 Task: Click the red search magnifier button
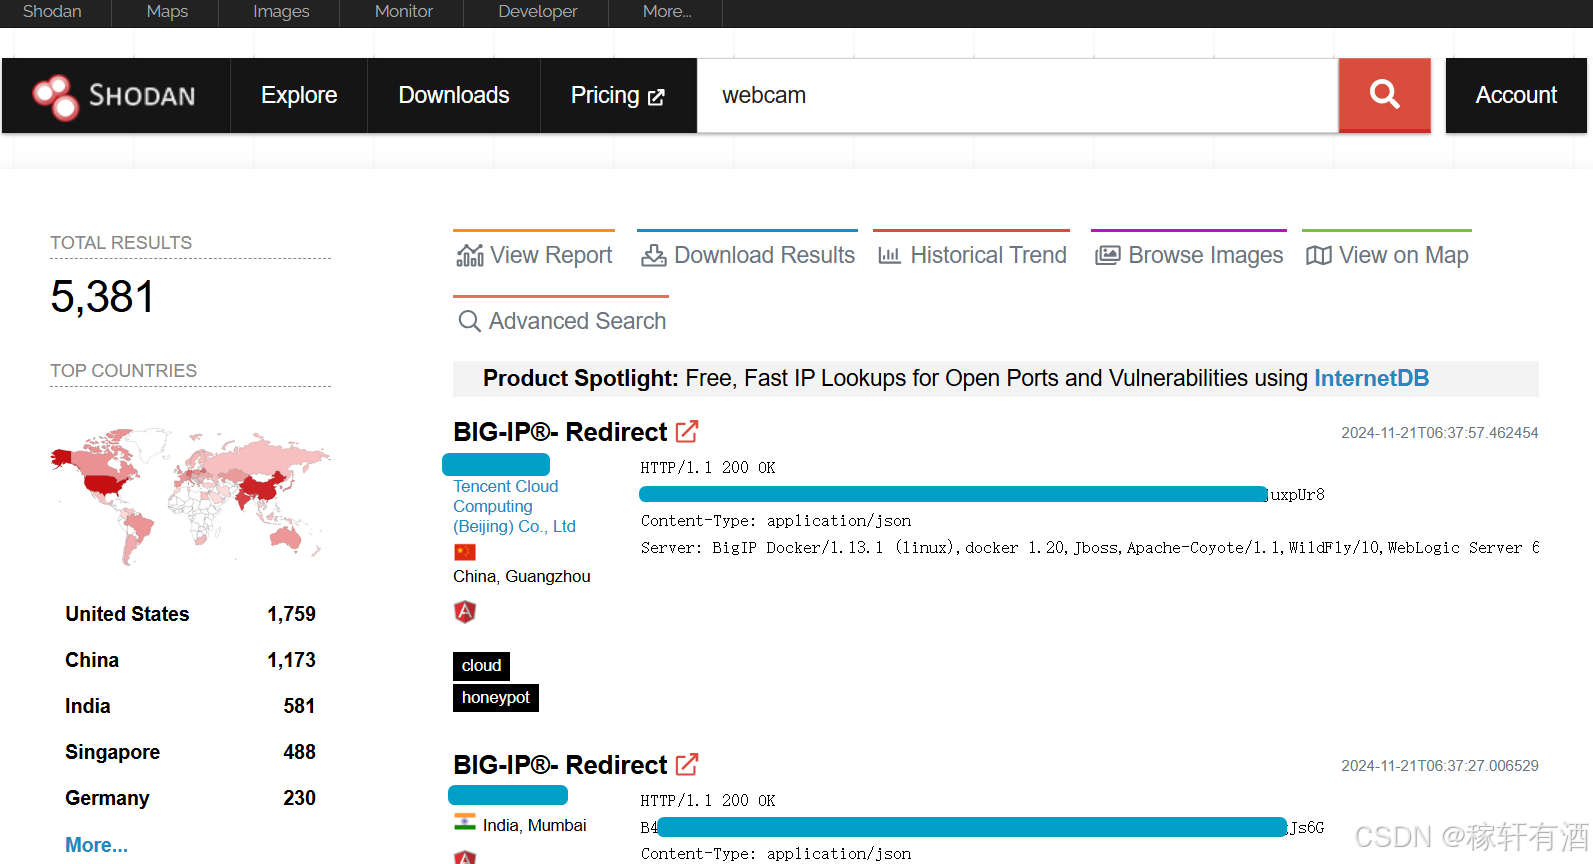click(1384, 95)
